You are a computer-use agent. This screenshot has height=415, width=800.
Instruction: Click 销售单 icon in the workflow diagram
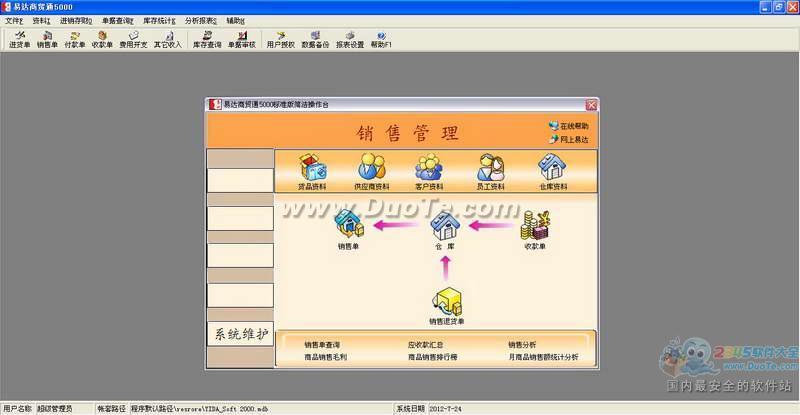[348, 229]
